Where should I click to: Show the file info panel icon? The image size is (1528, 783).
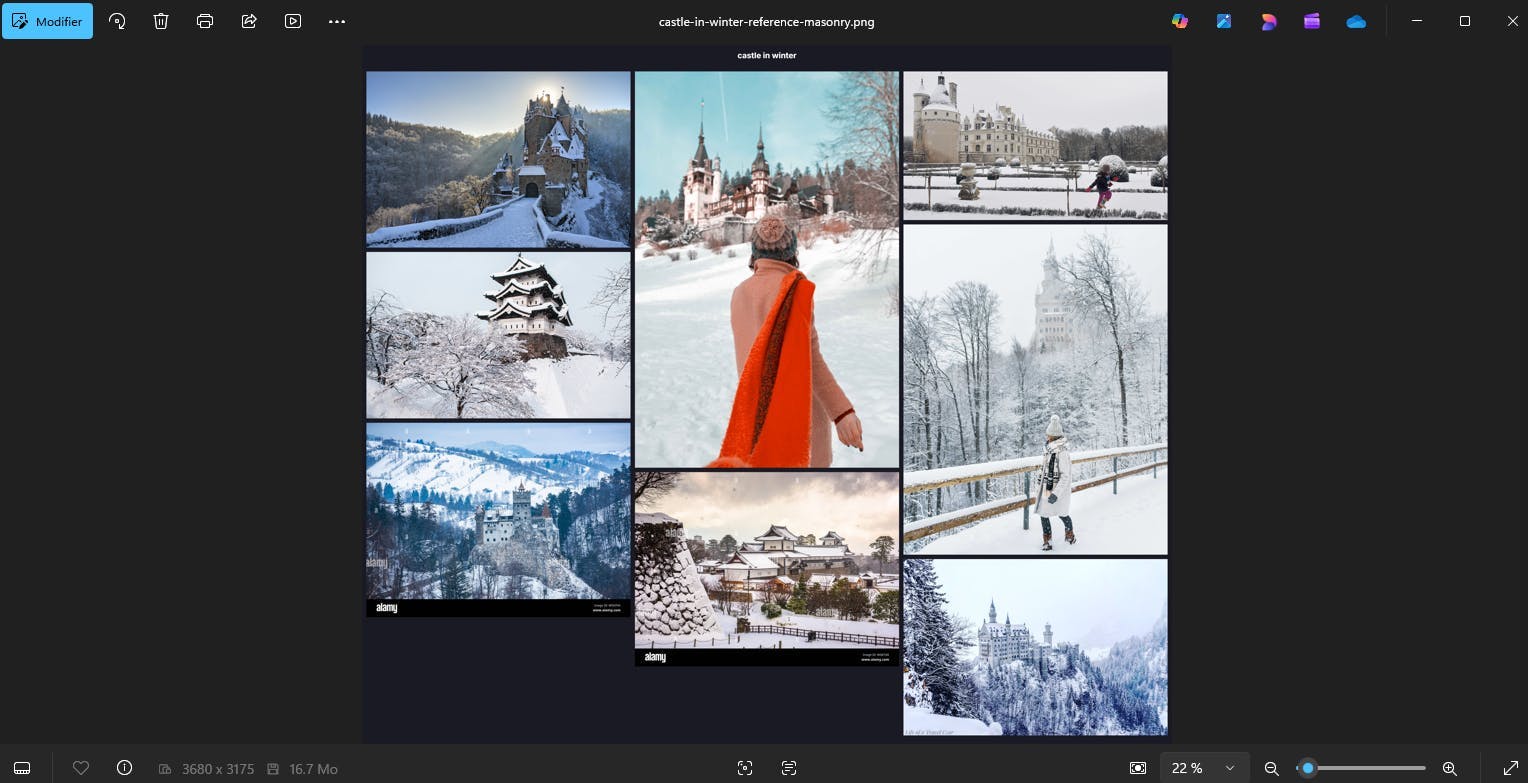(x=124, y=768)
